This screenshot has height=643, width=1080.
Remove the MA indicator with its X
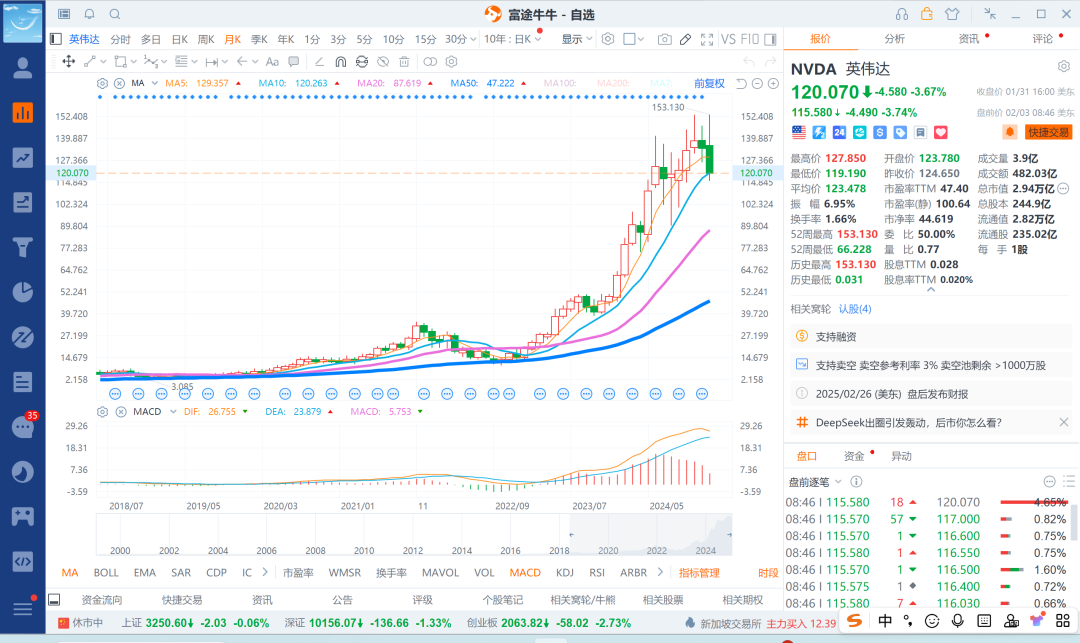pos(119,83)
